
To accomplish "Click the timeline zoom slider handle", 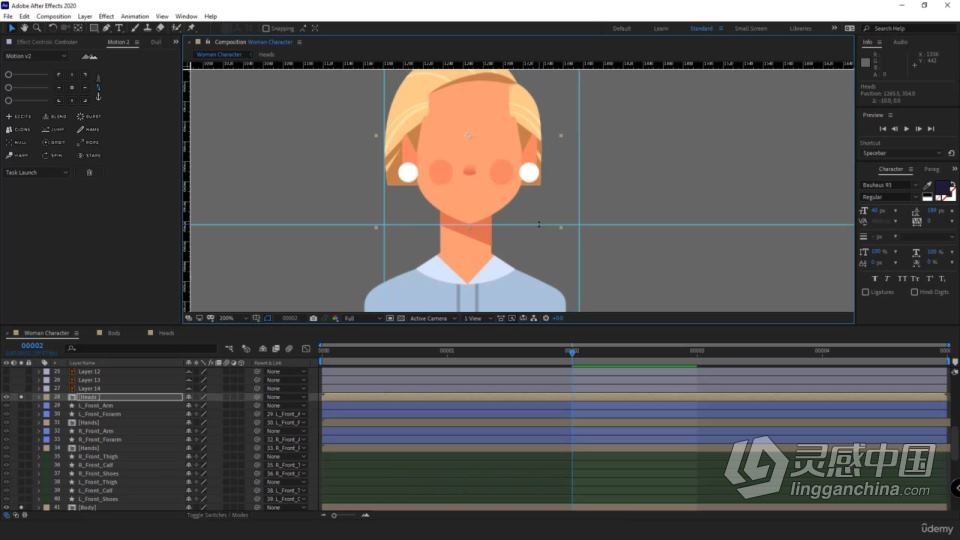I will tap(334, 516).
